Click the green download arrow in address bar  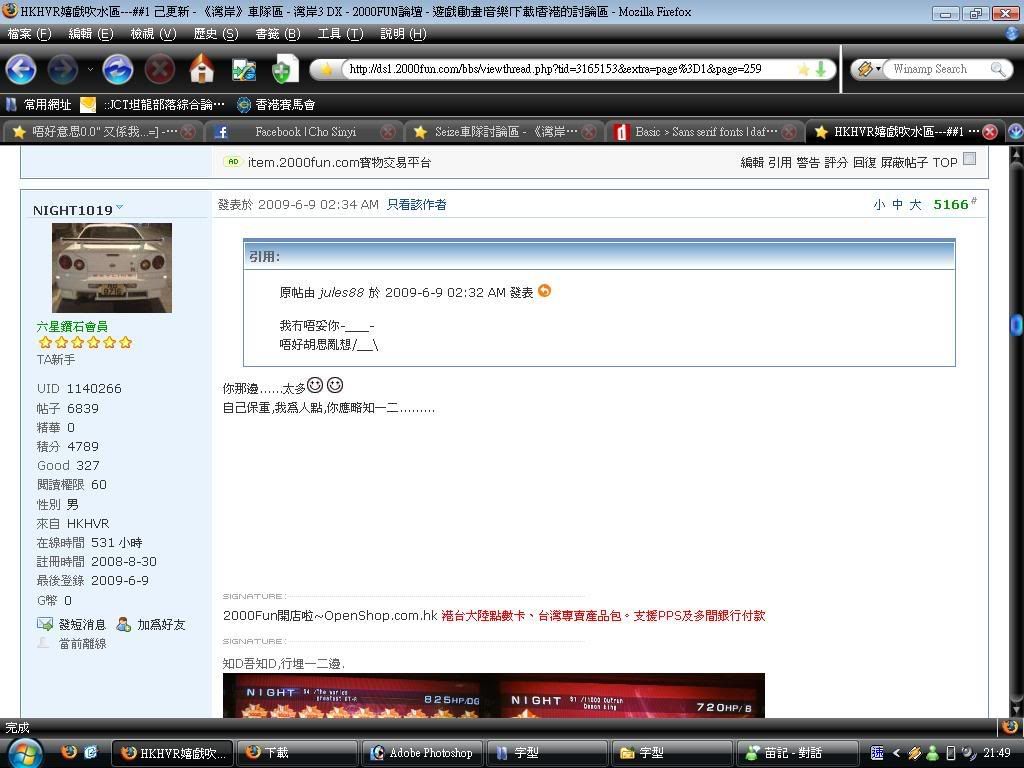(821, 69)
